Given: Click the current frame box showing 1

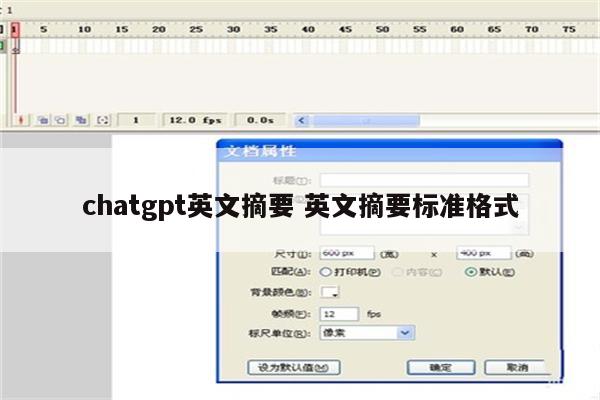Looking at the screenshot, I should tap(136, 120).
